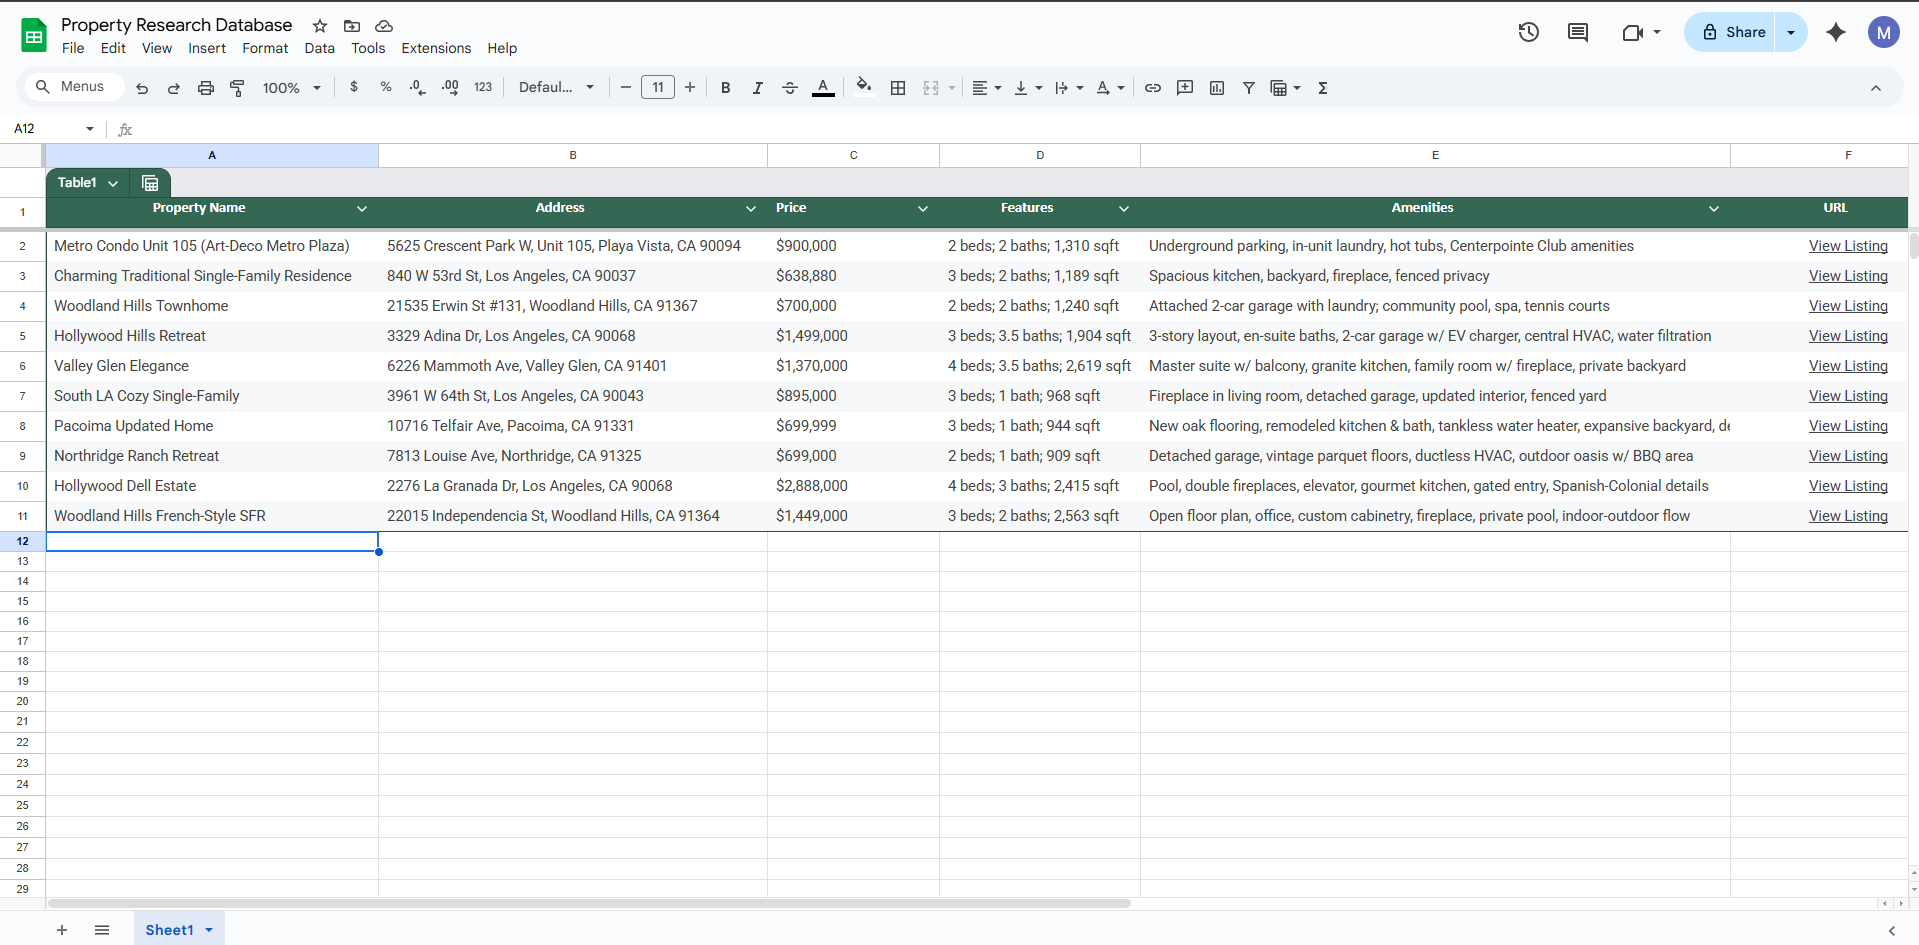
Task: Click the font size input field
Action: pos(658,88)
